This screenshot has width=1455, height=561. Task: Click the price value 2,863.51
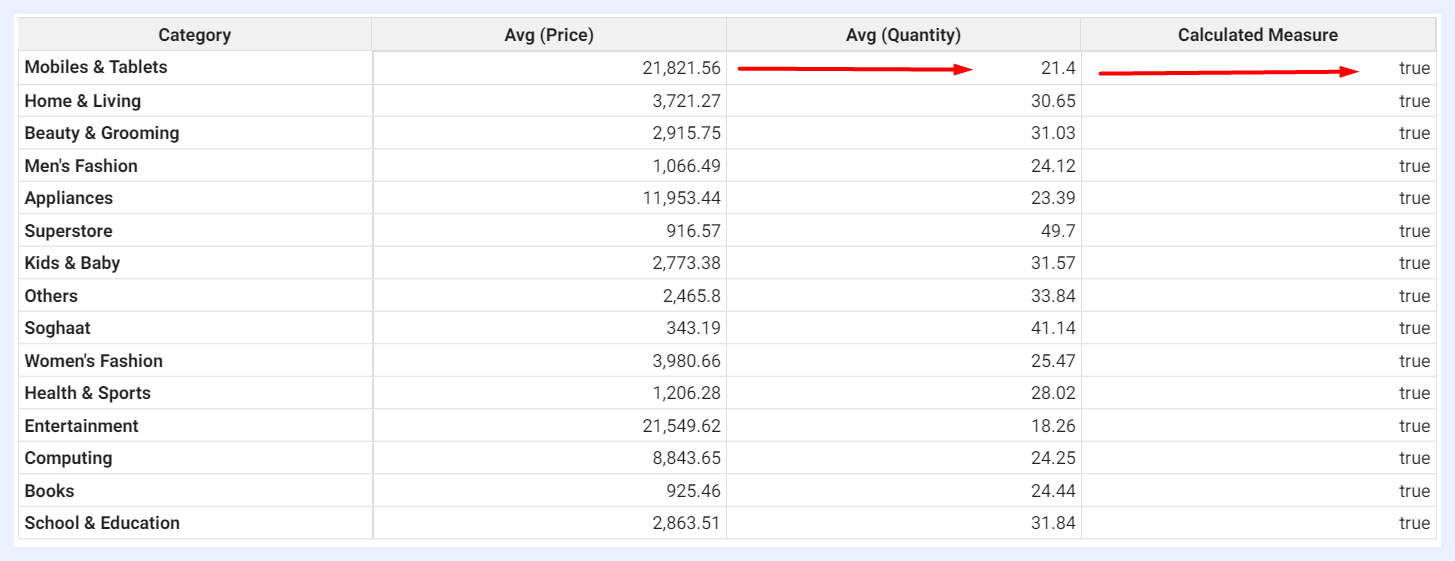[685, 523]
